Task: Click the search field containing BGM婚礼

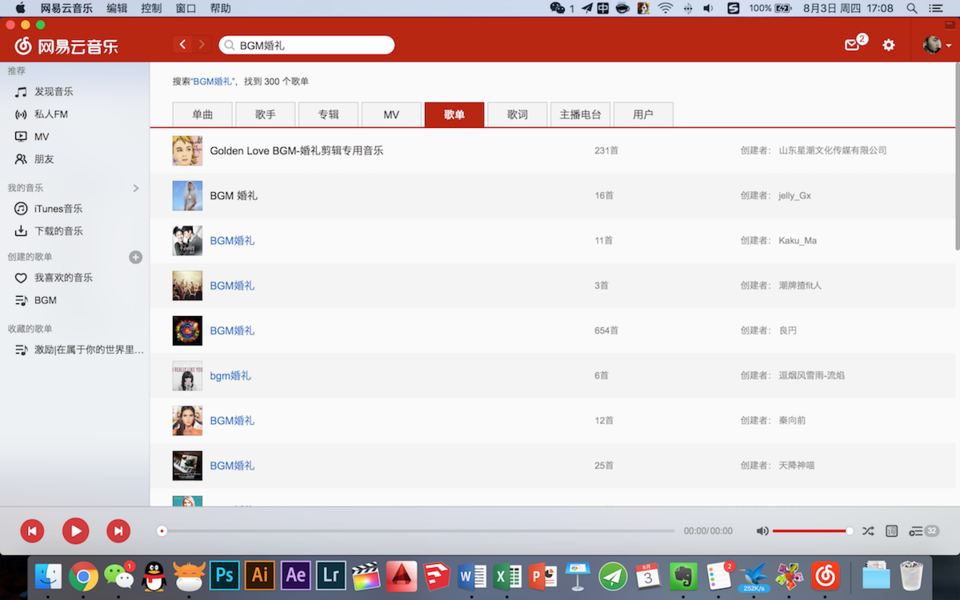Action: point(310,45)
